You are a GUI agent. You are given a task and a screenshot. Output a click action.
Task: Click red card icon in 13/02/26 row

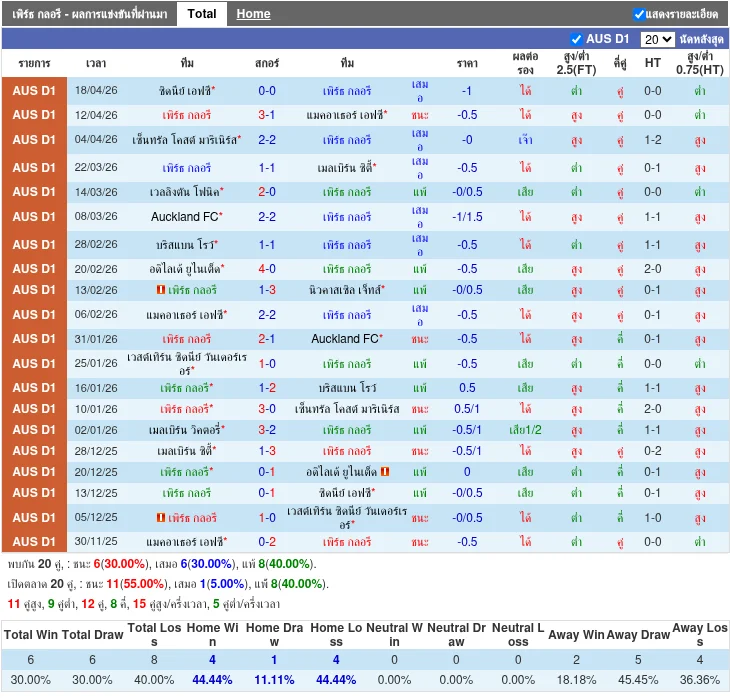[161, 290]
